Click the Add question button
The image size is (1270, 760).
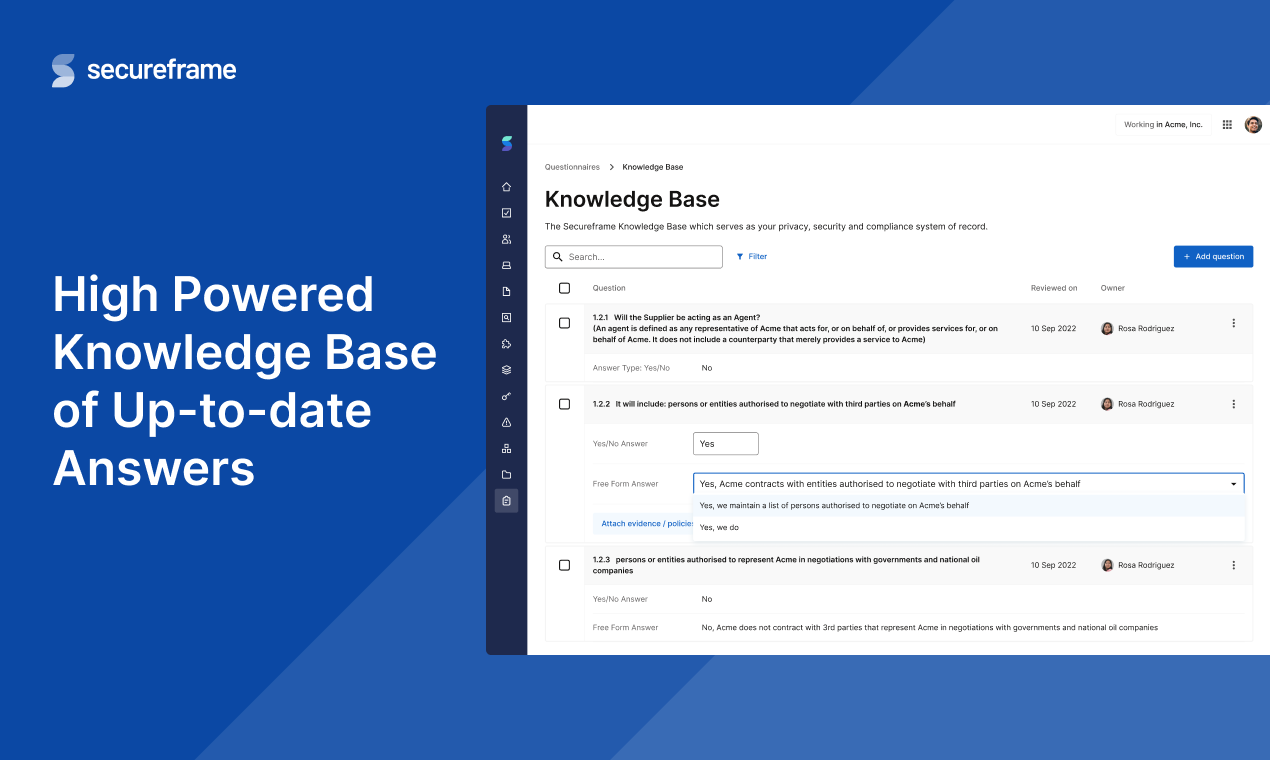click(1213, 257)
